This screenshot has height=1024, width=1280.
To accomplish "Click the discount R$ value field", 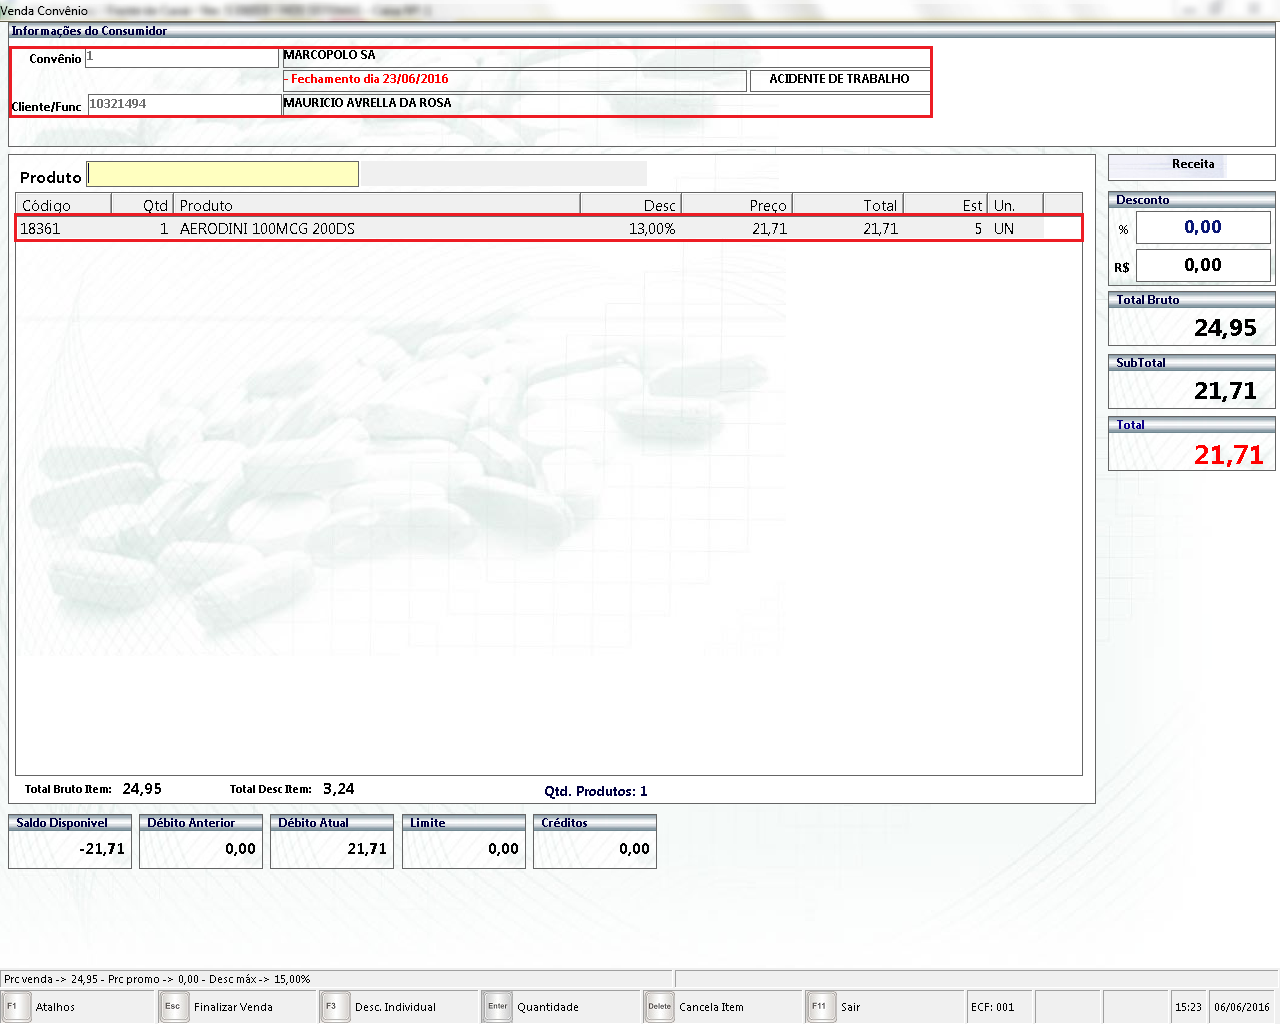I will 1202,266.
